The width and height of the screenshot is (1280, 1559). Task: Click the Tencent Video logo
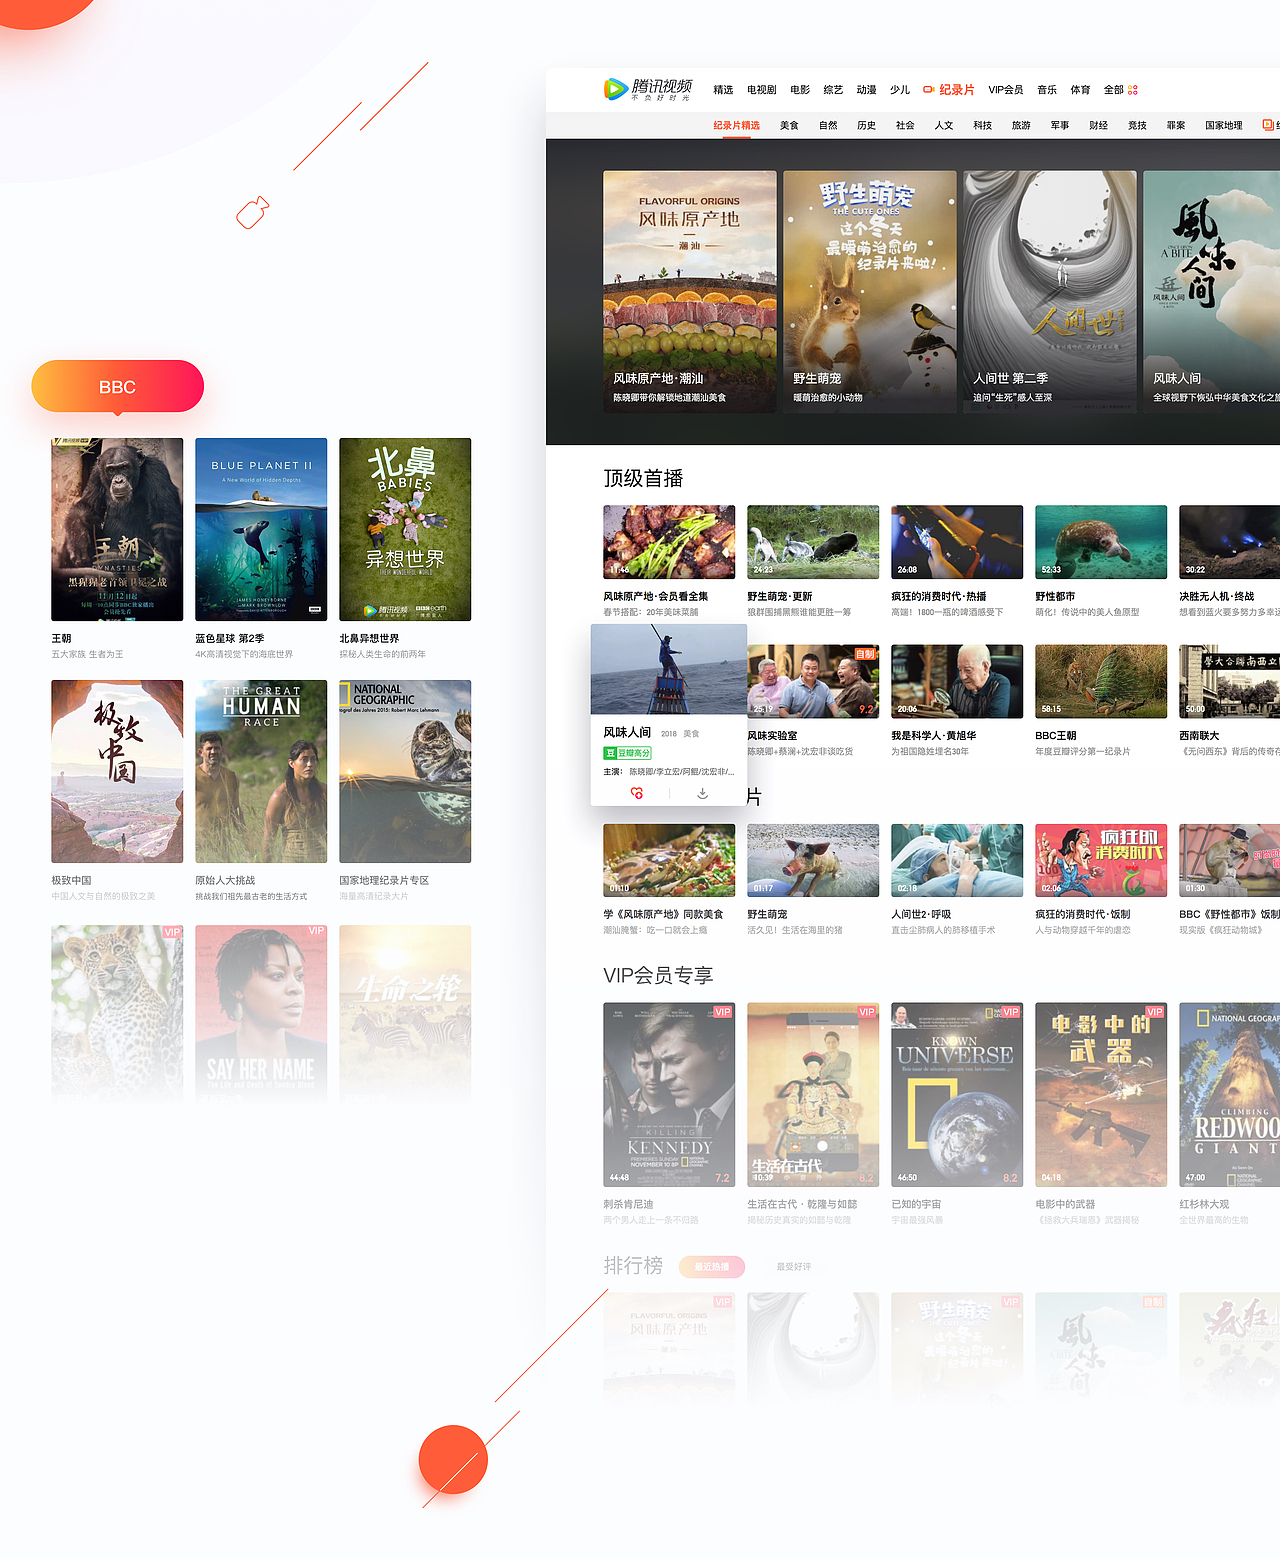648,89
